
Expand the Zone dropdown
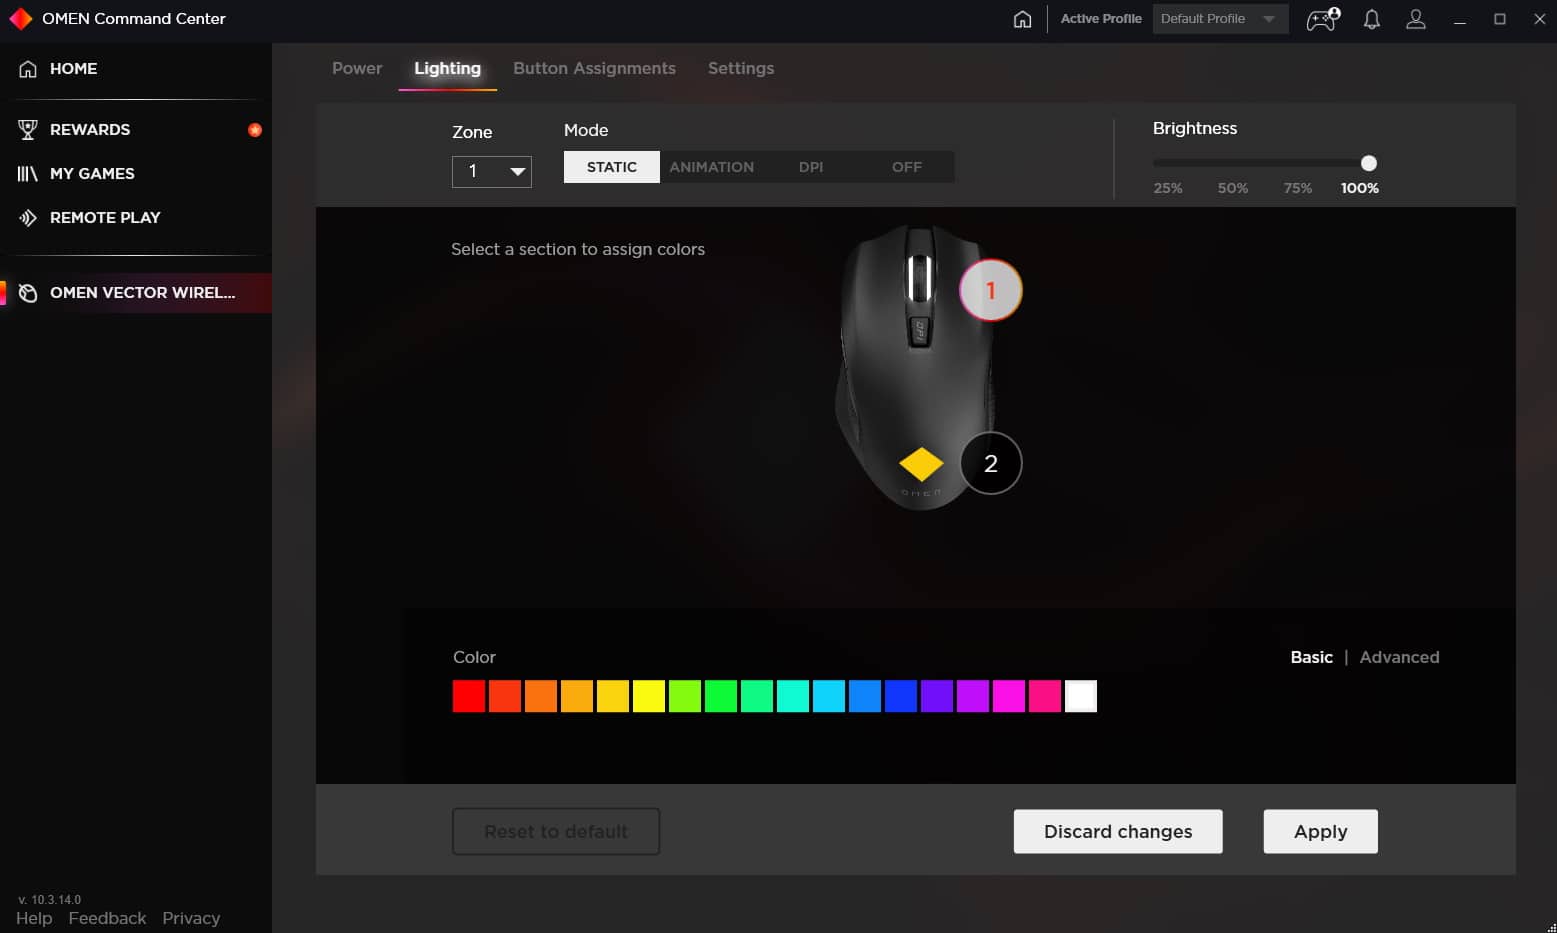[x=492, y=172]
